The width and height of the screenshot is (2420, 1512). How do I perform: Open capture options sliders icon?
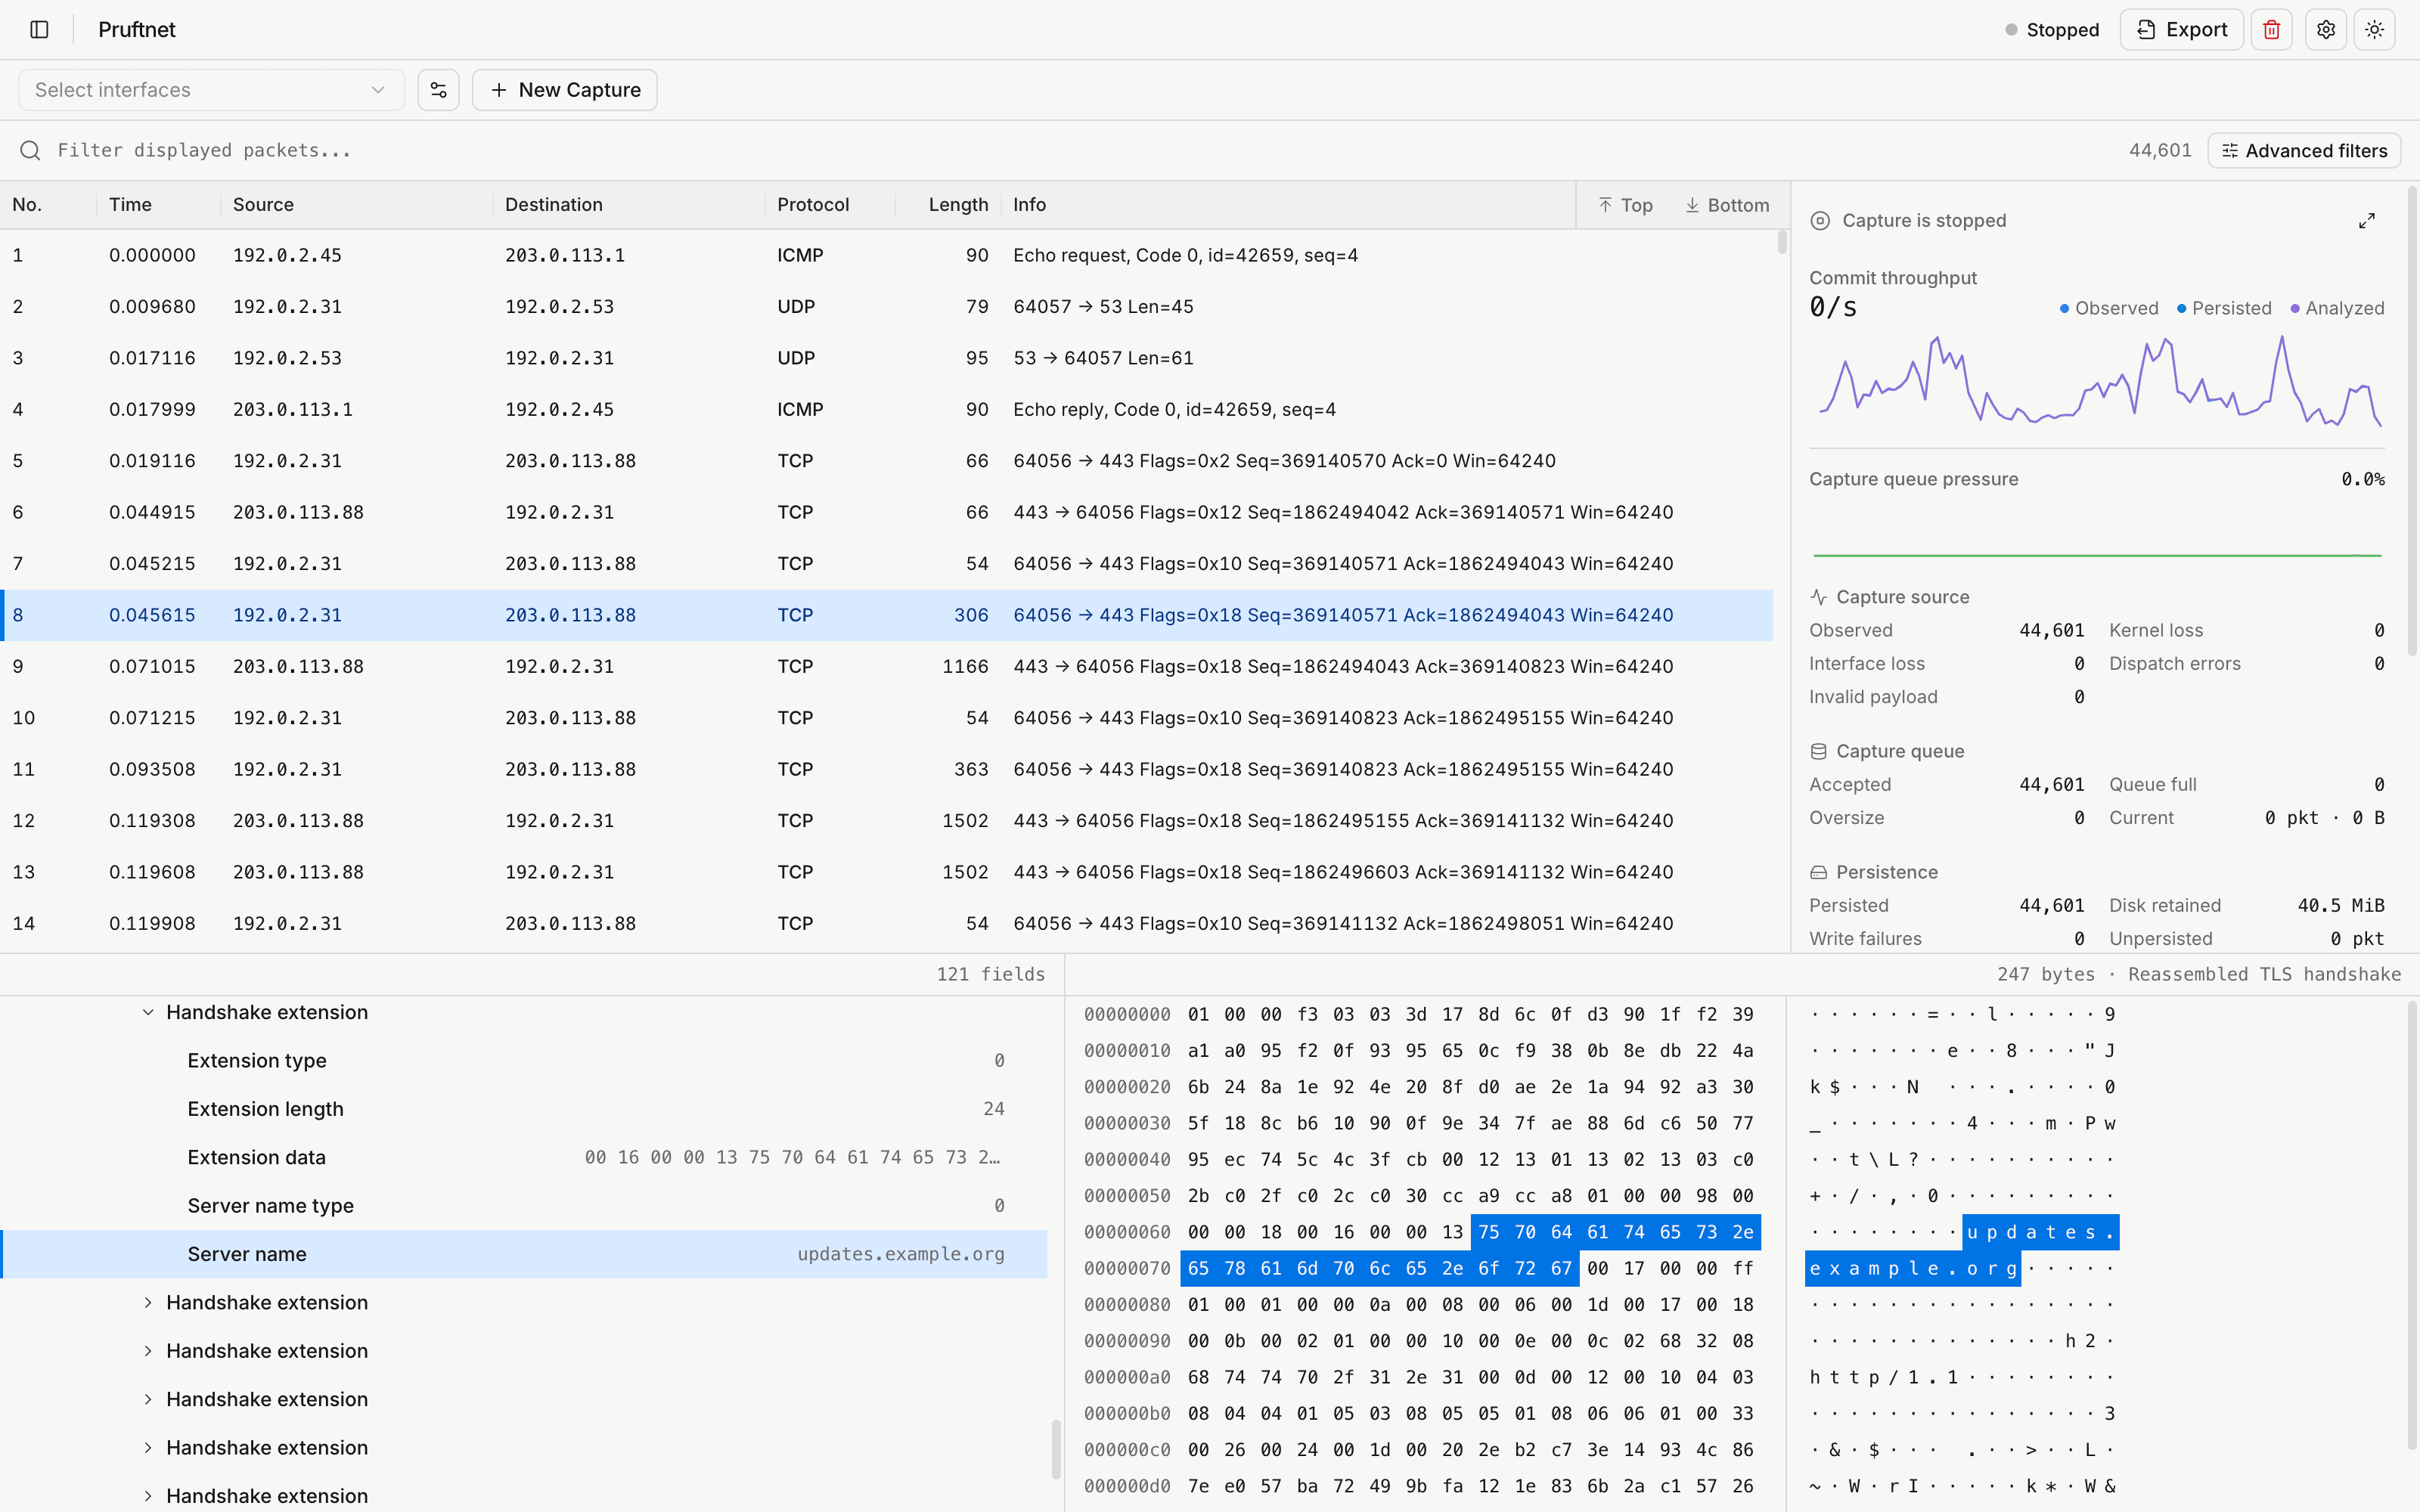[438, 90]
